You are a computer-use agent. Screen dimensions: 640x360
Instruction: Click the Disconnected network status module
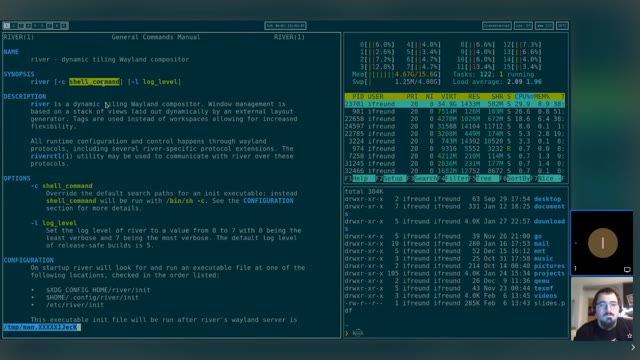pyautogui.click(x=497, y=26)
